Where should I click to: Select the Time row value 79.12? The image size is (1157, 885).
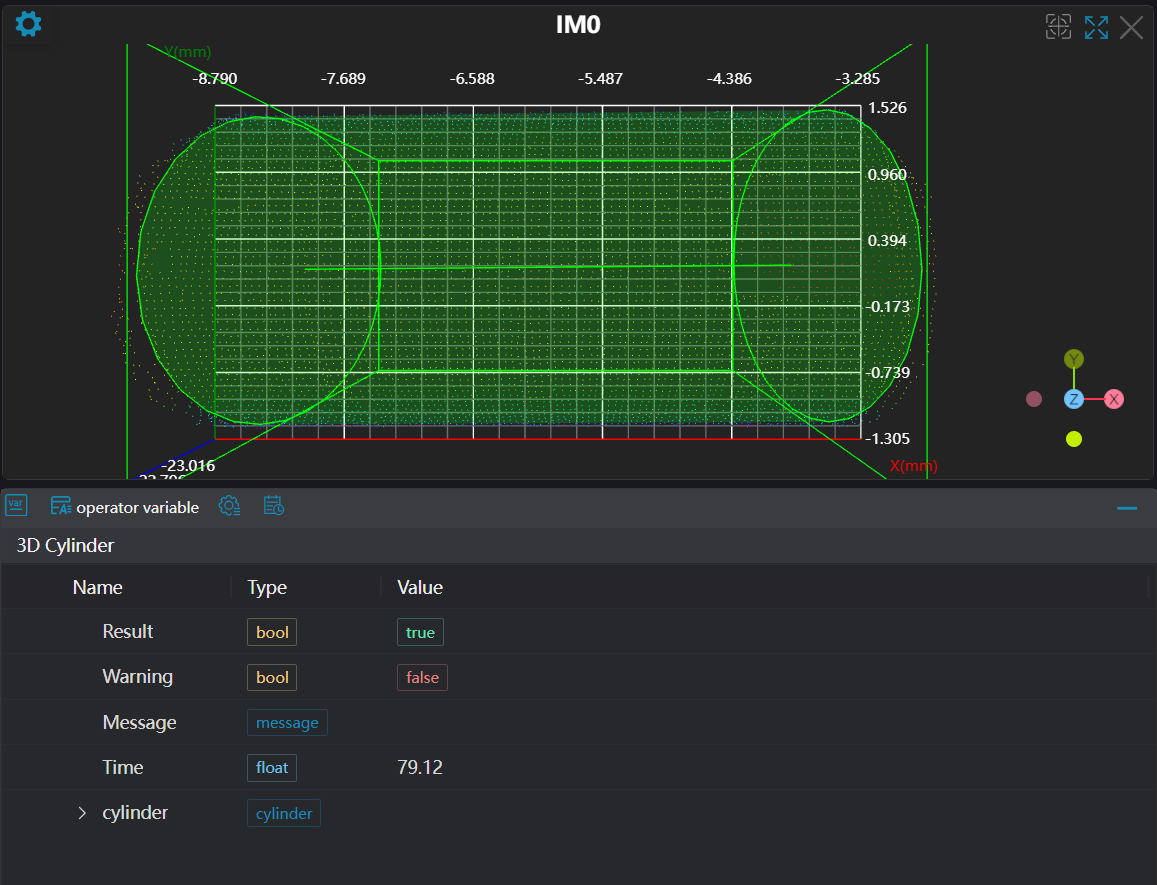click(420, 767)
